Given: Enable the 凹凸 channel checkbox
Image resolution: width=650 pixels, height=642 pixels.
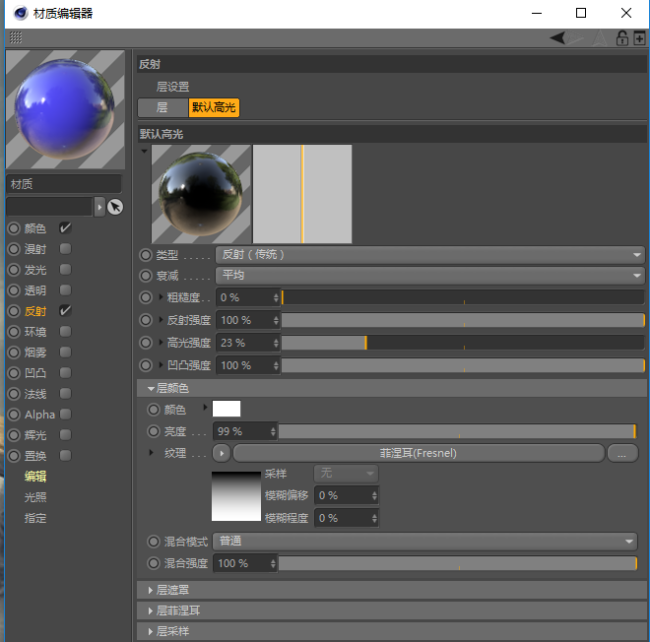Looking at the screenshot, I should pyautogui.click(x=65, y=373).
